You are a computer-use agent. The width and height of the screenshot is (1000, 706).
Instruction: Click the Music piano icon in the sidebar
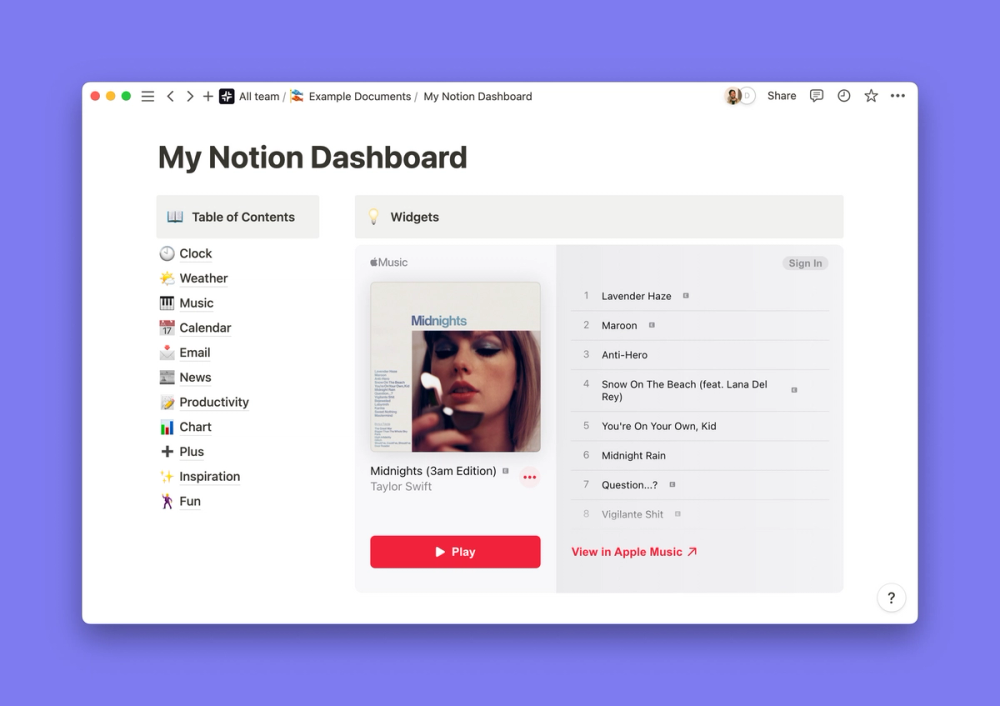pos(165,303)
